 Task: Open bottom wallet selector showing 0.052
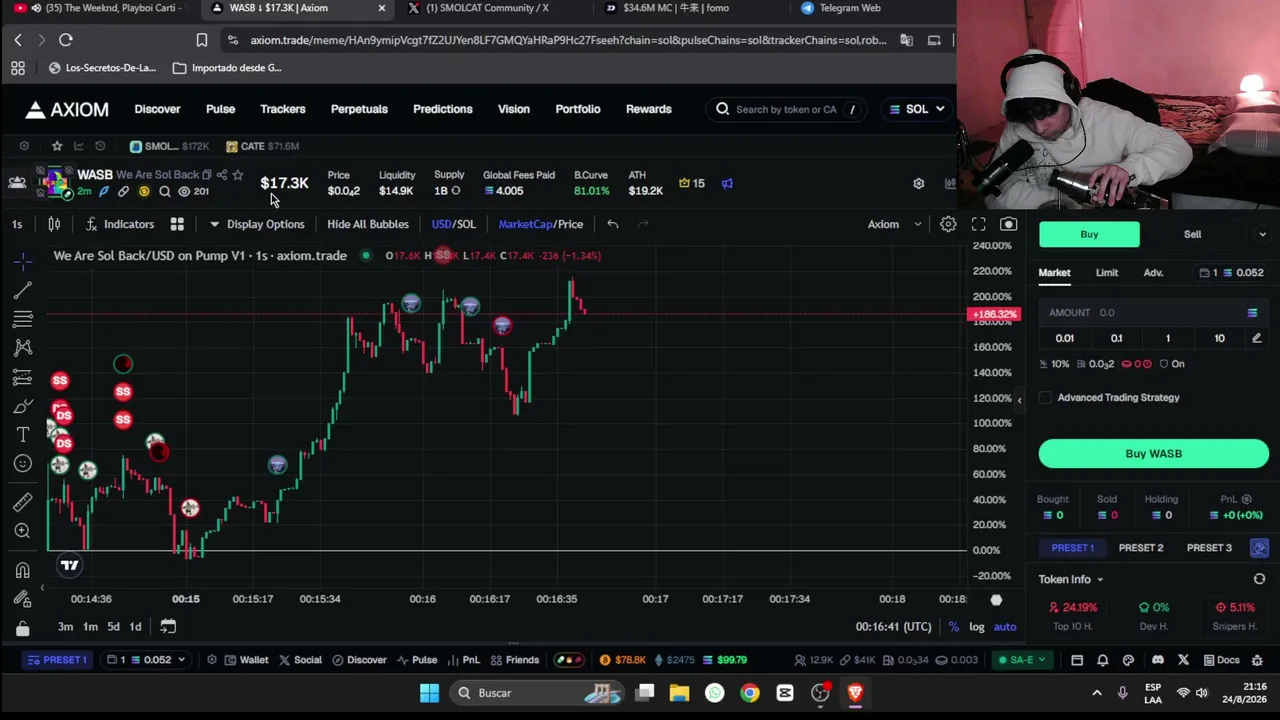point(146,660)
